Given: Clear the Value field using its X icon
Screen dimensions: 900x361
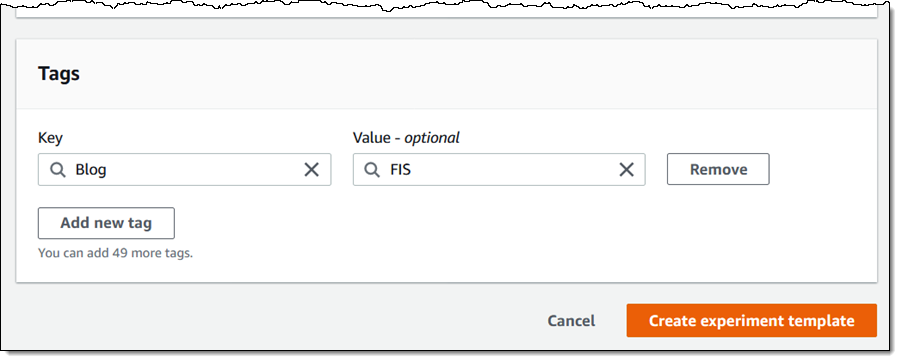Looking at the screenshot, I should click(626, 169).
